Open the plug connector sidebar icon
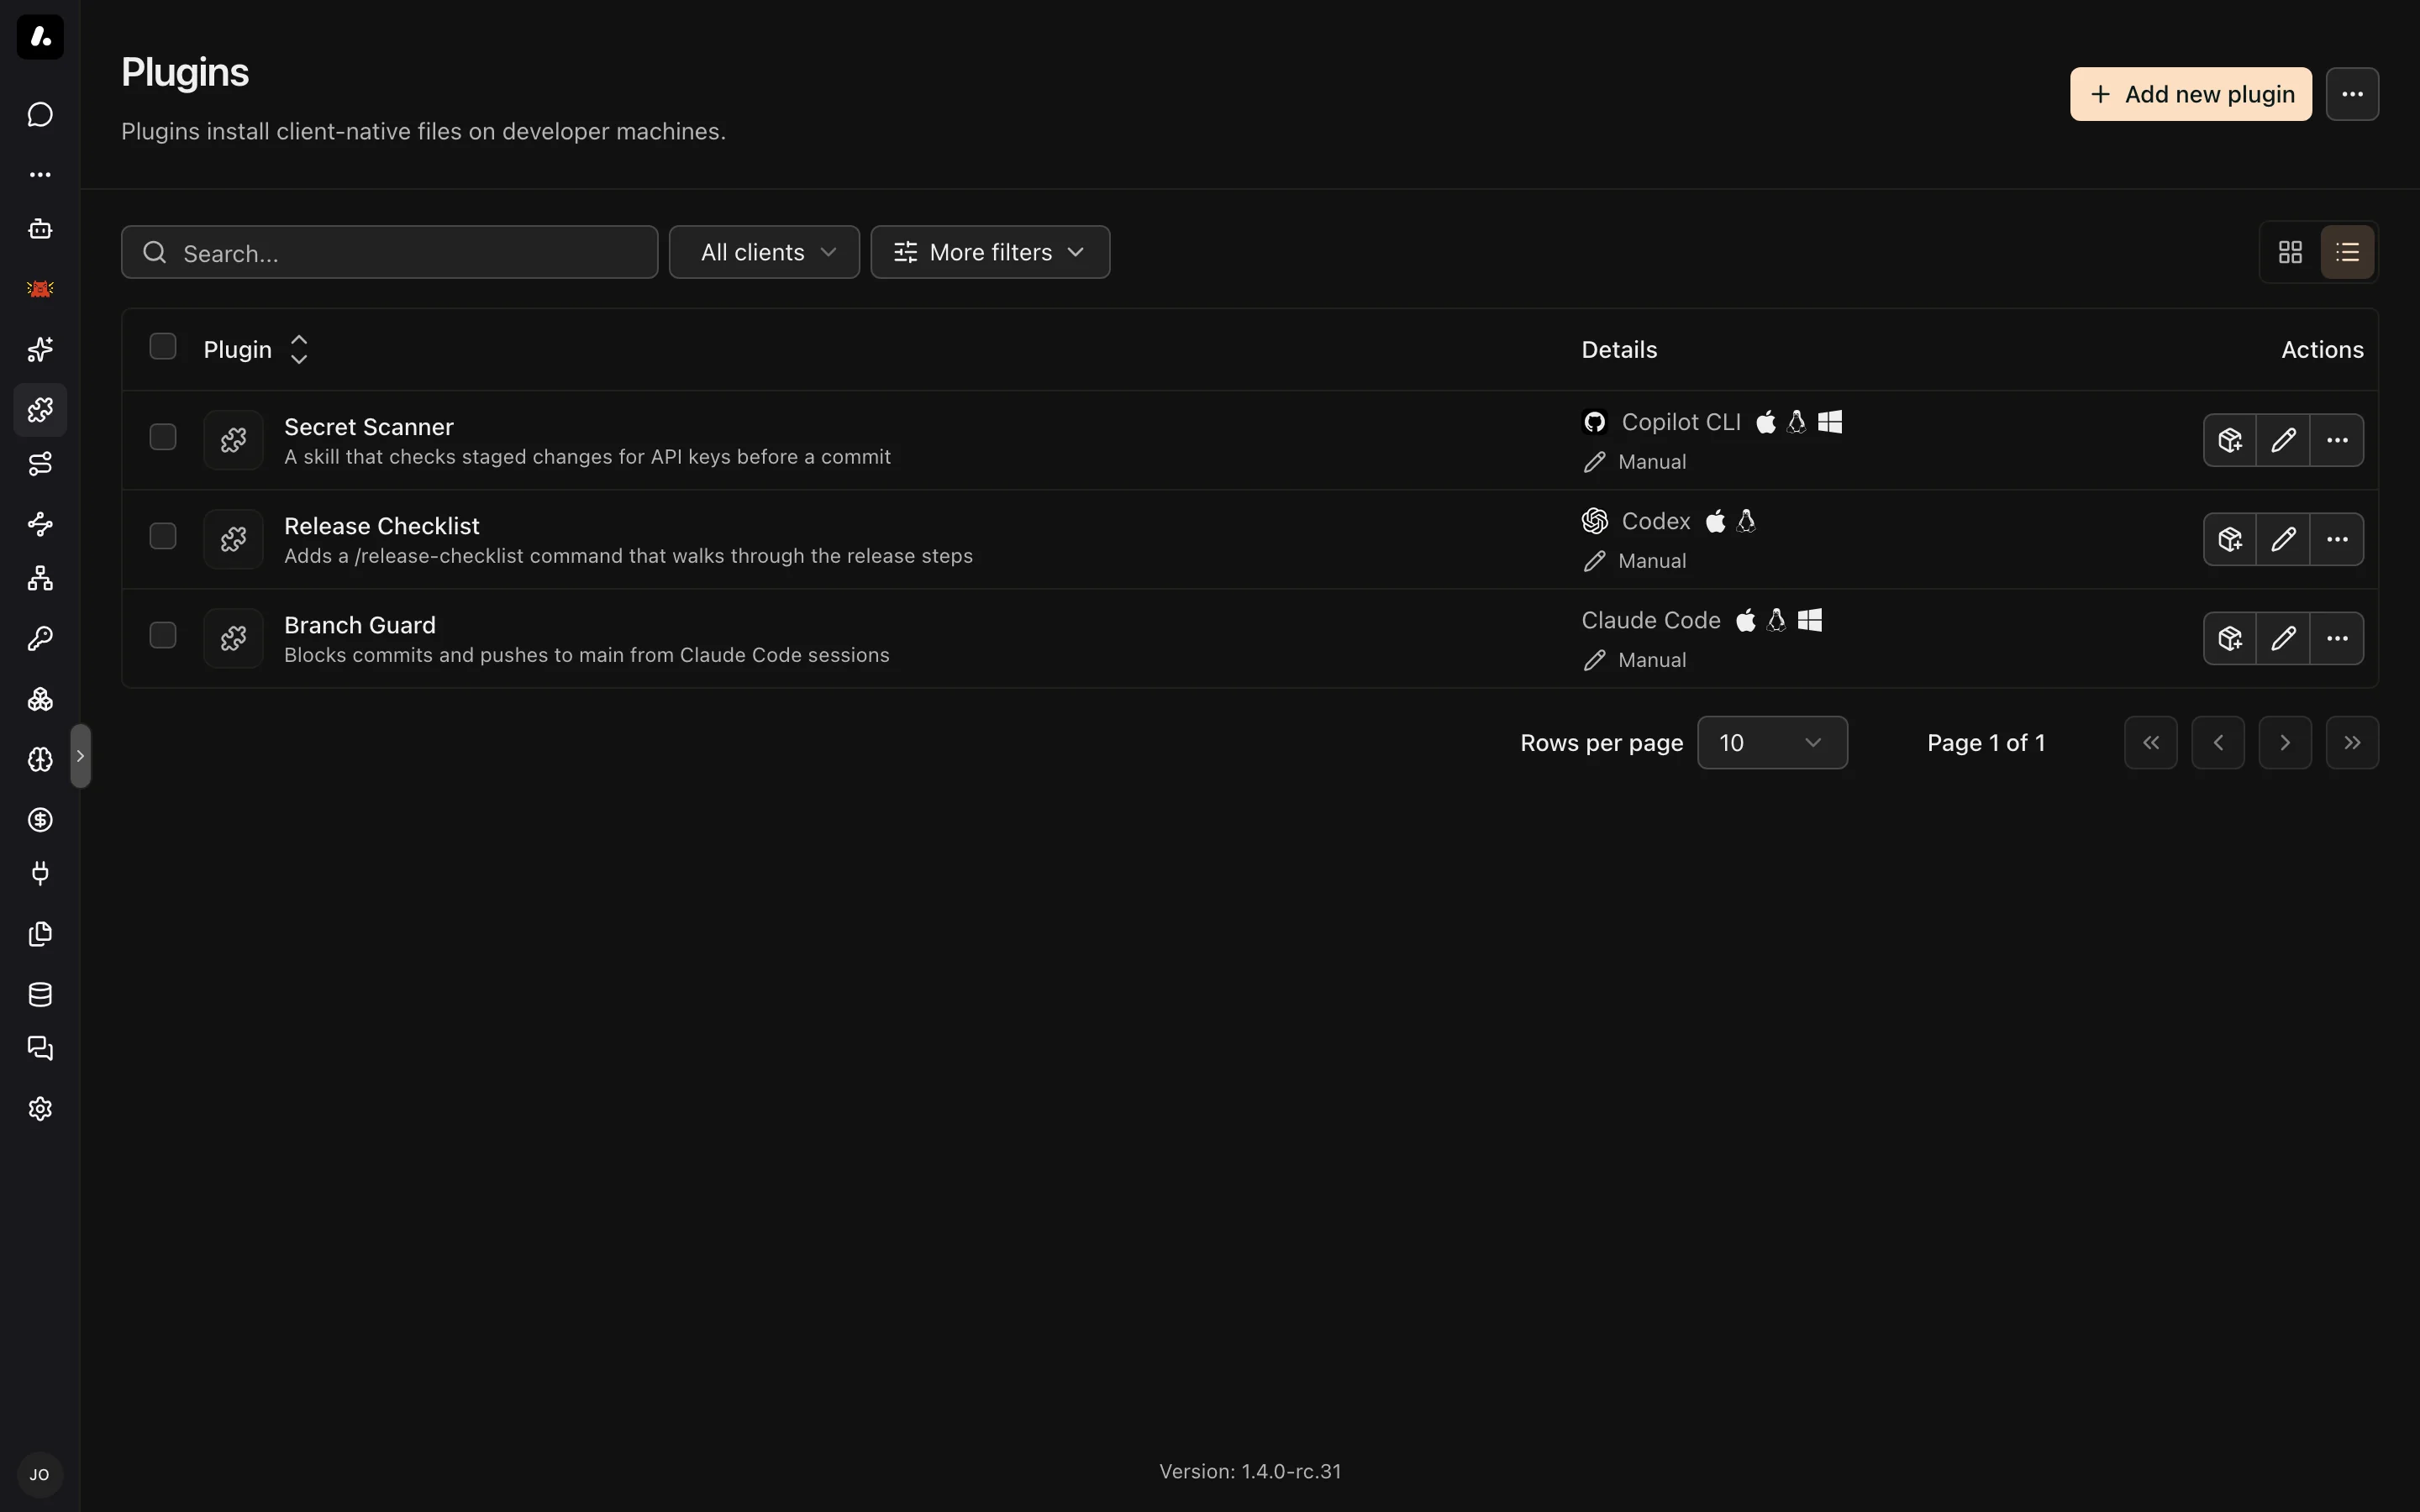The height and width of the screenshot is (1512, 2420). click(40, 874)
